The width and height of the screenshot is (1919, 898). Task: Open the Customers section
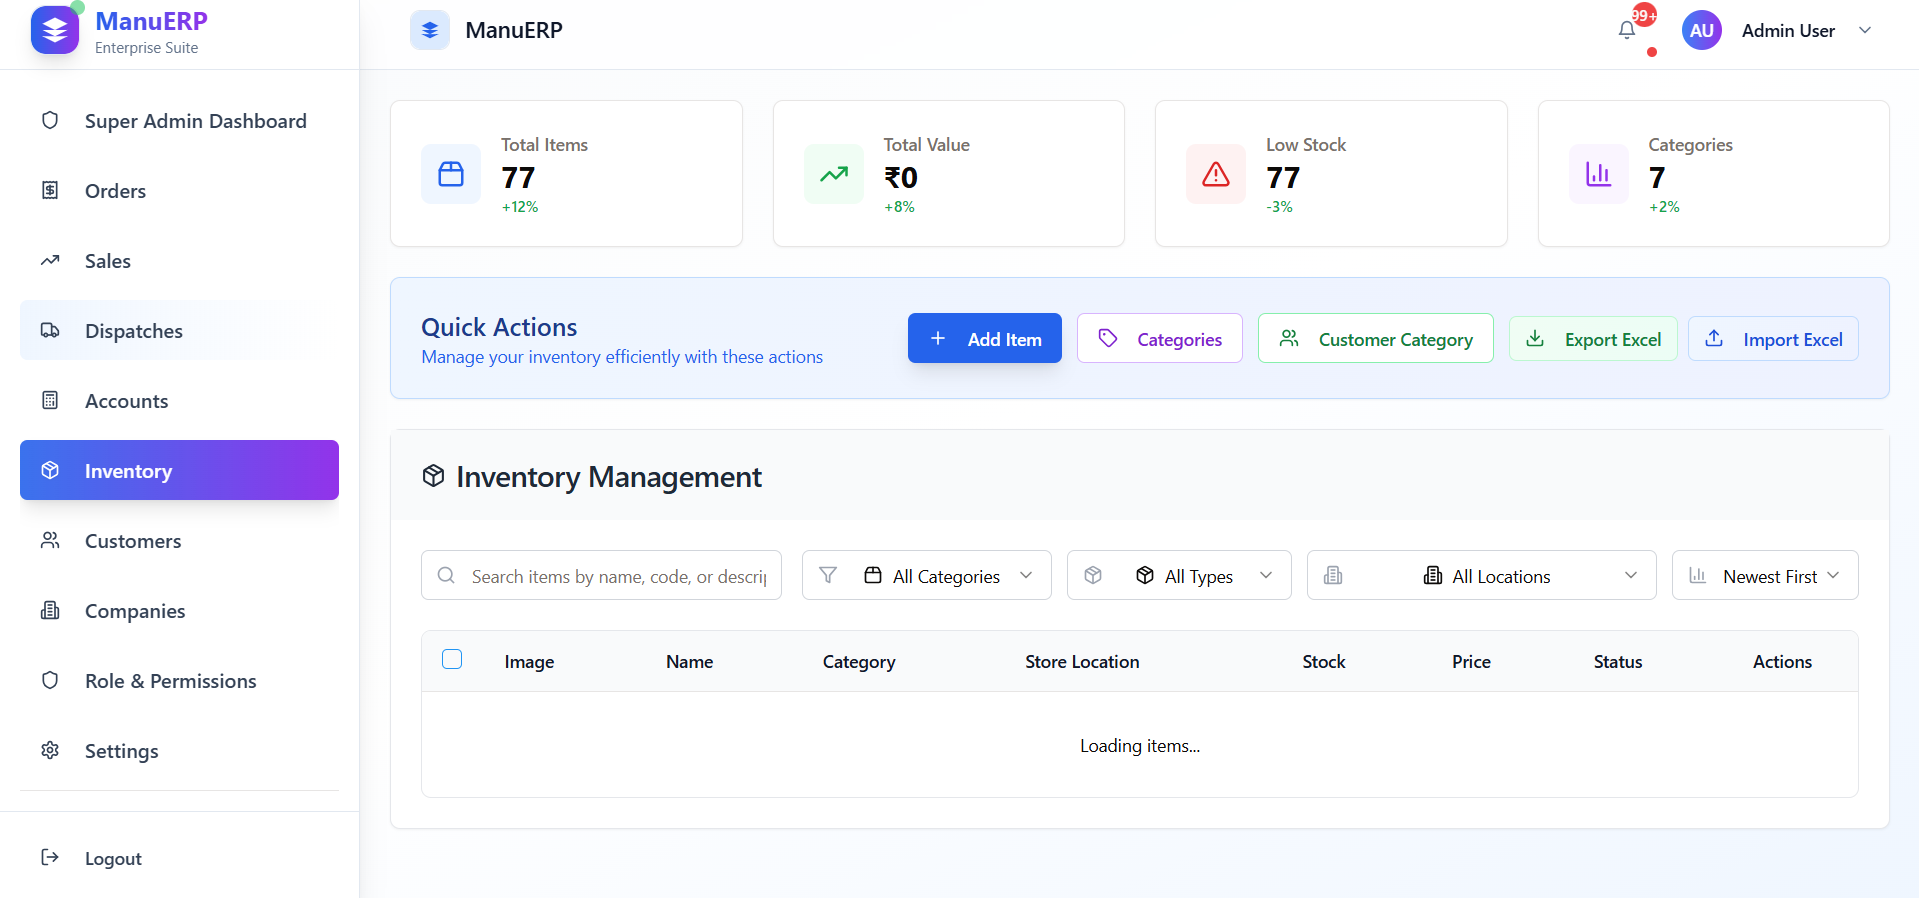click(x=179, y=540)
